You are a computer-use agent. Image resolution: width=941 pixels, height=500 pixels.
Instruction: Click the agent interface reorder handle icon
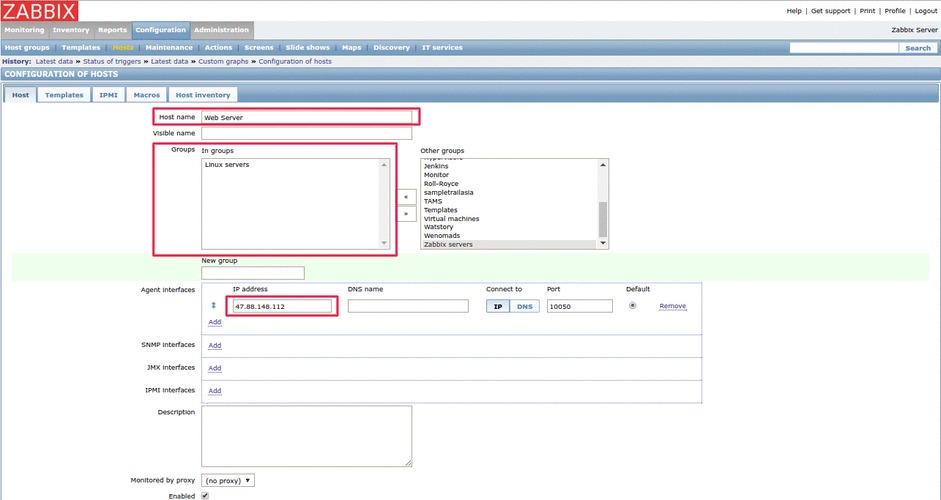coord(213,306)
